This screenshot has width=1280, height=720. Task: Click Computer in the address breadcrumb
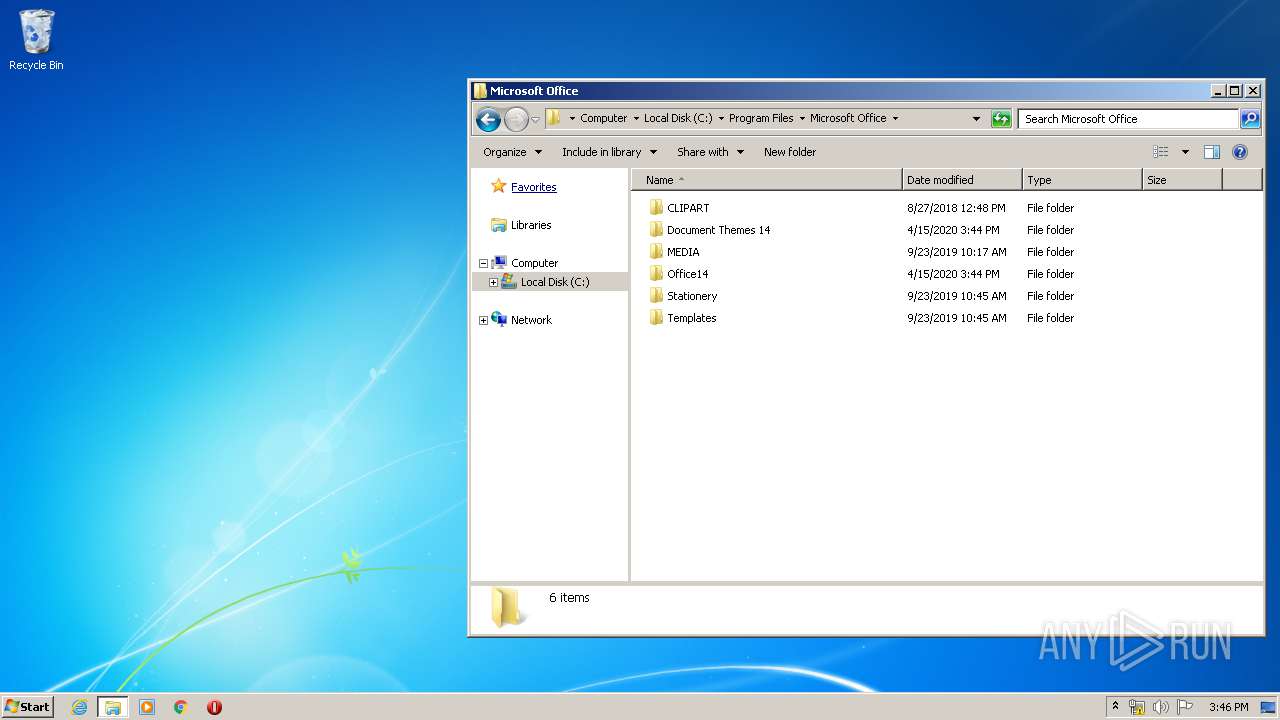[604, 118]
